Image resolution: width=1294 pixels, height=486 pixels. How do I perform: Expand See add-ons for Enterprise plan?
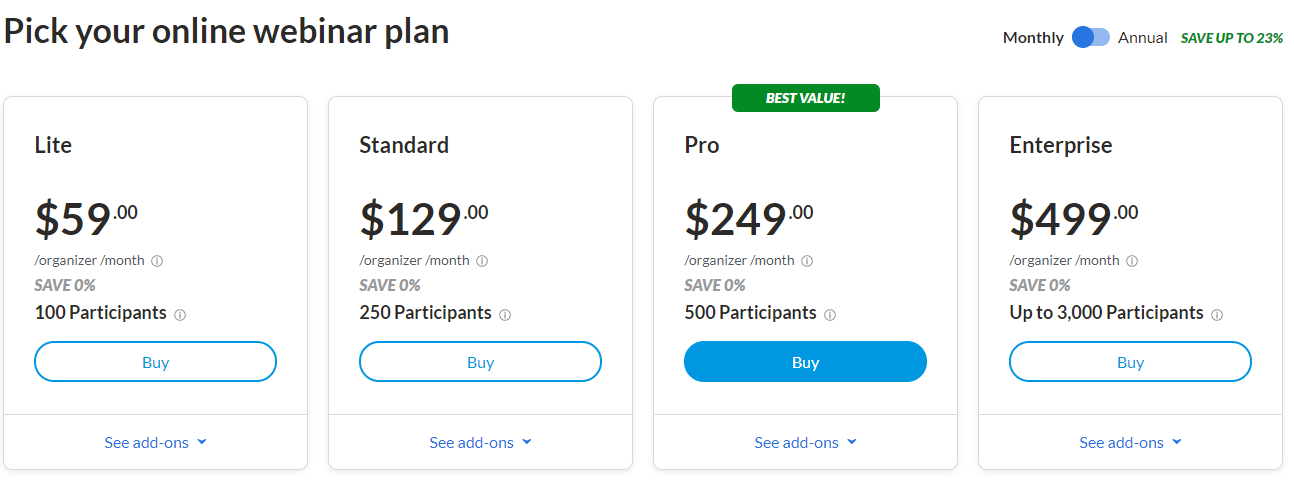1131,442
